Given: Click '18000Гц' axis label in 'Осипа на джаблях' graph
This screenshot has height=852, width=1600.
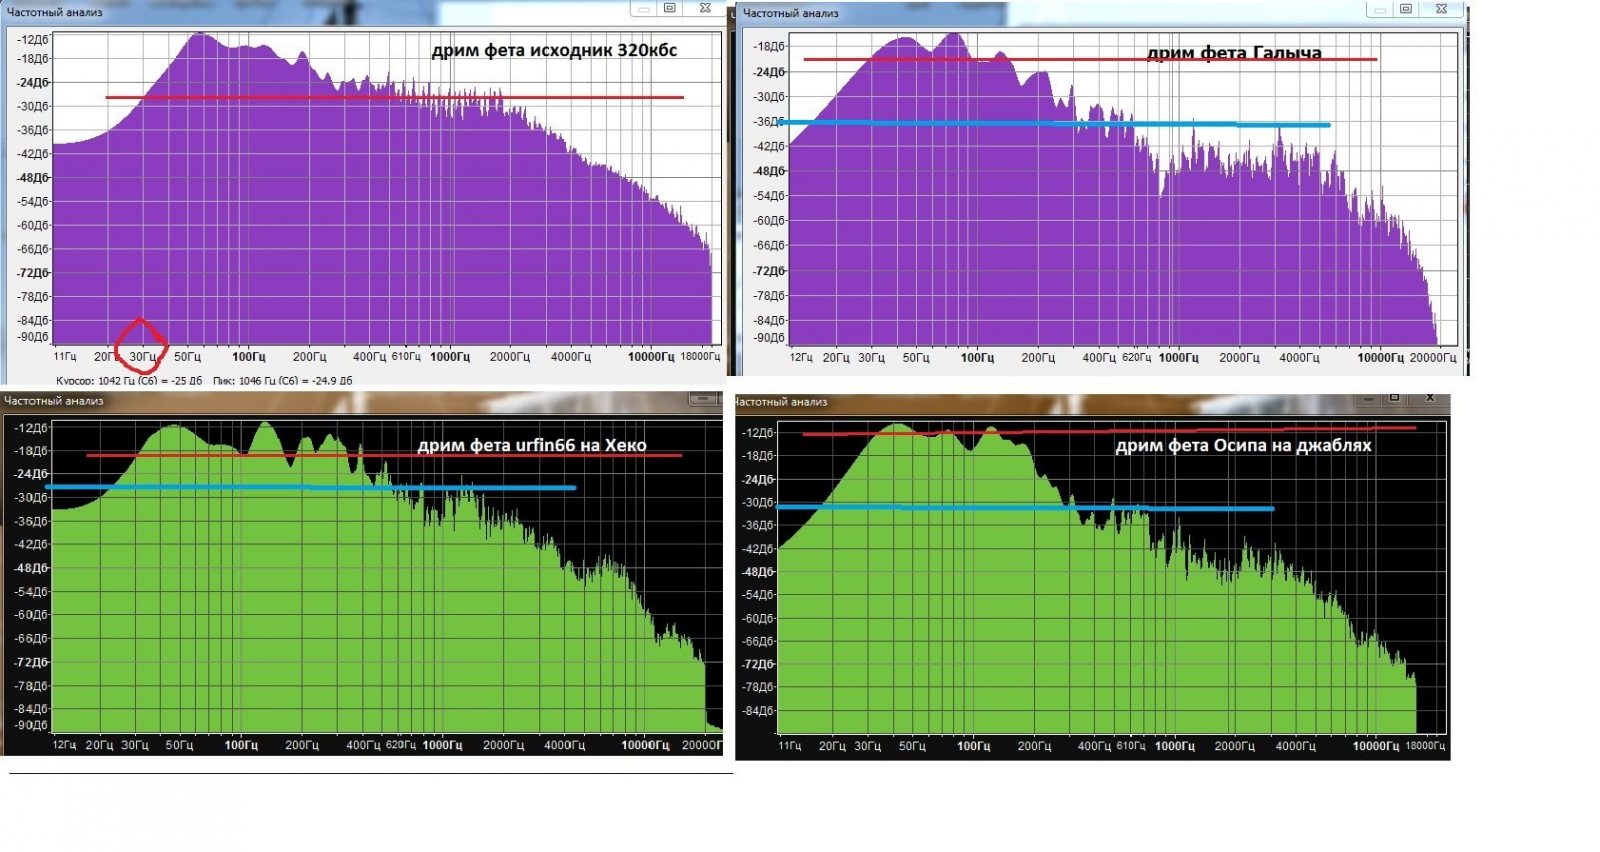Looking at the screenshot, I should pos(1425,746).
